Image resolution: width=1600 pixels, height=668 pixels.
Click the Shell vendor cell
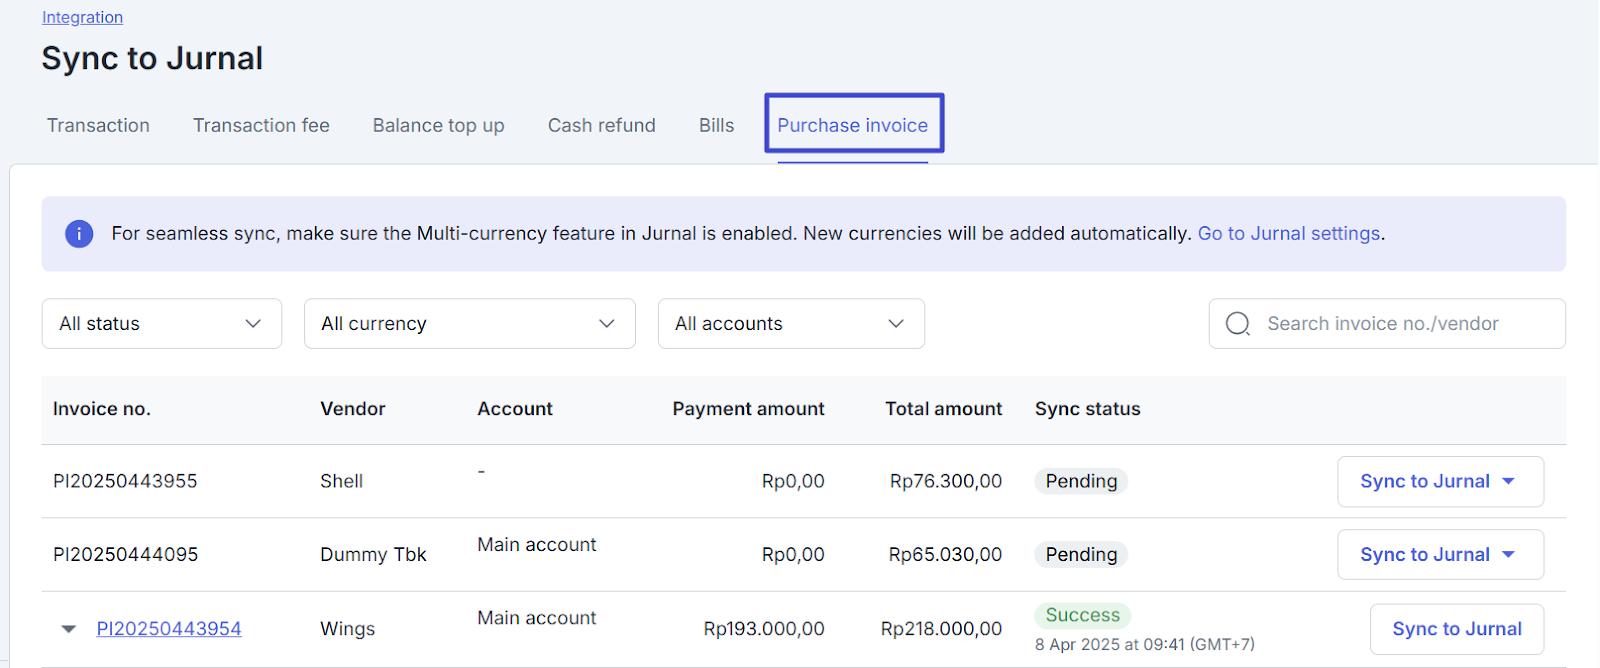tap(341, 482)
